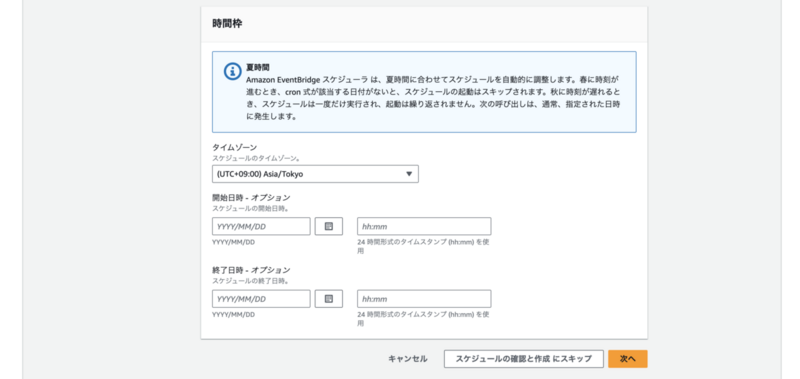Click the 時間枠 section heading
The height and width of the screenshot is (379, 800).
[x=227, y=24]
